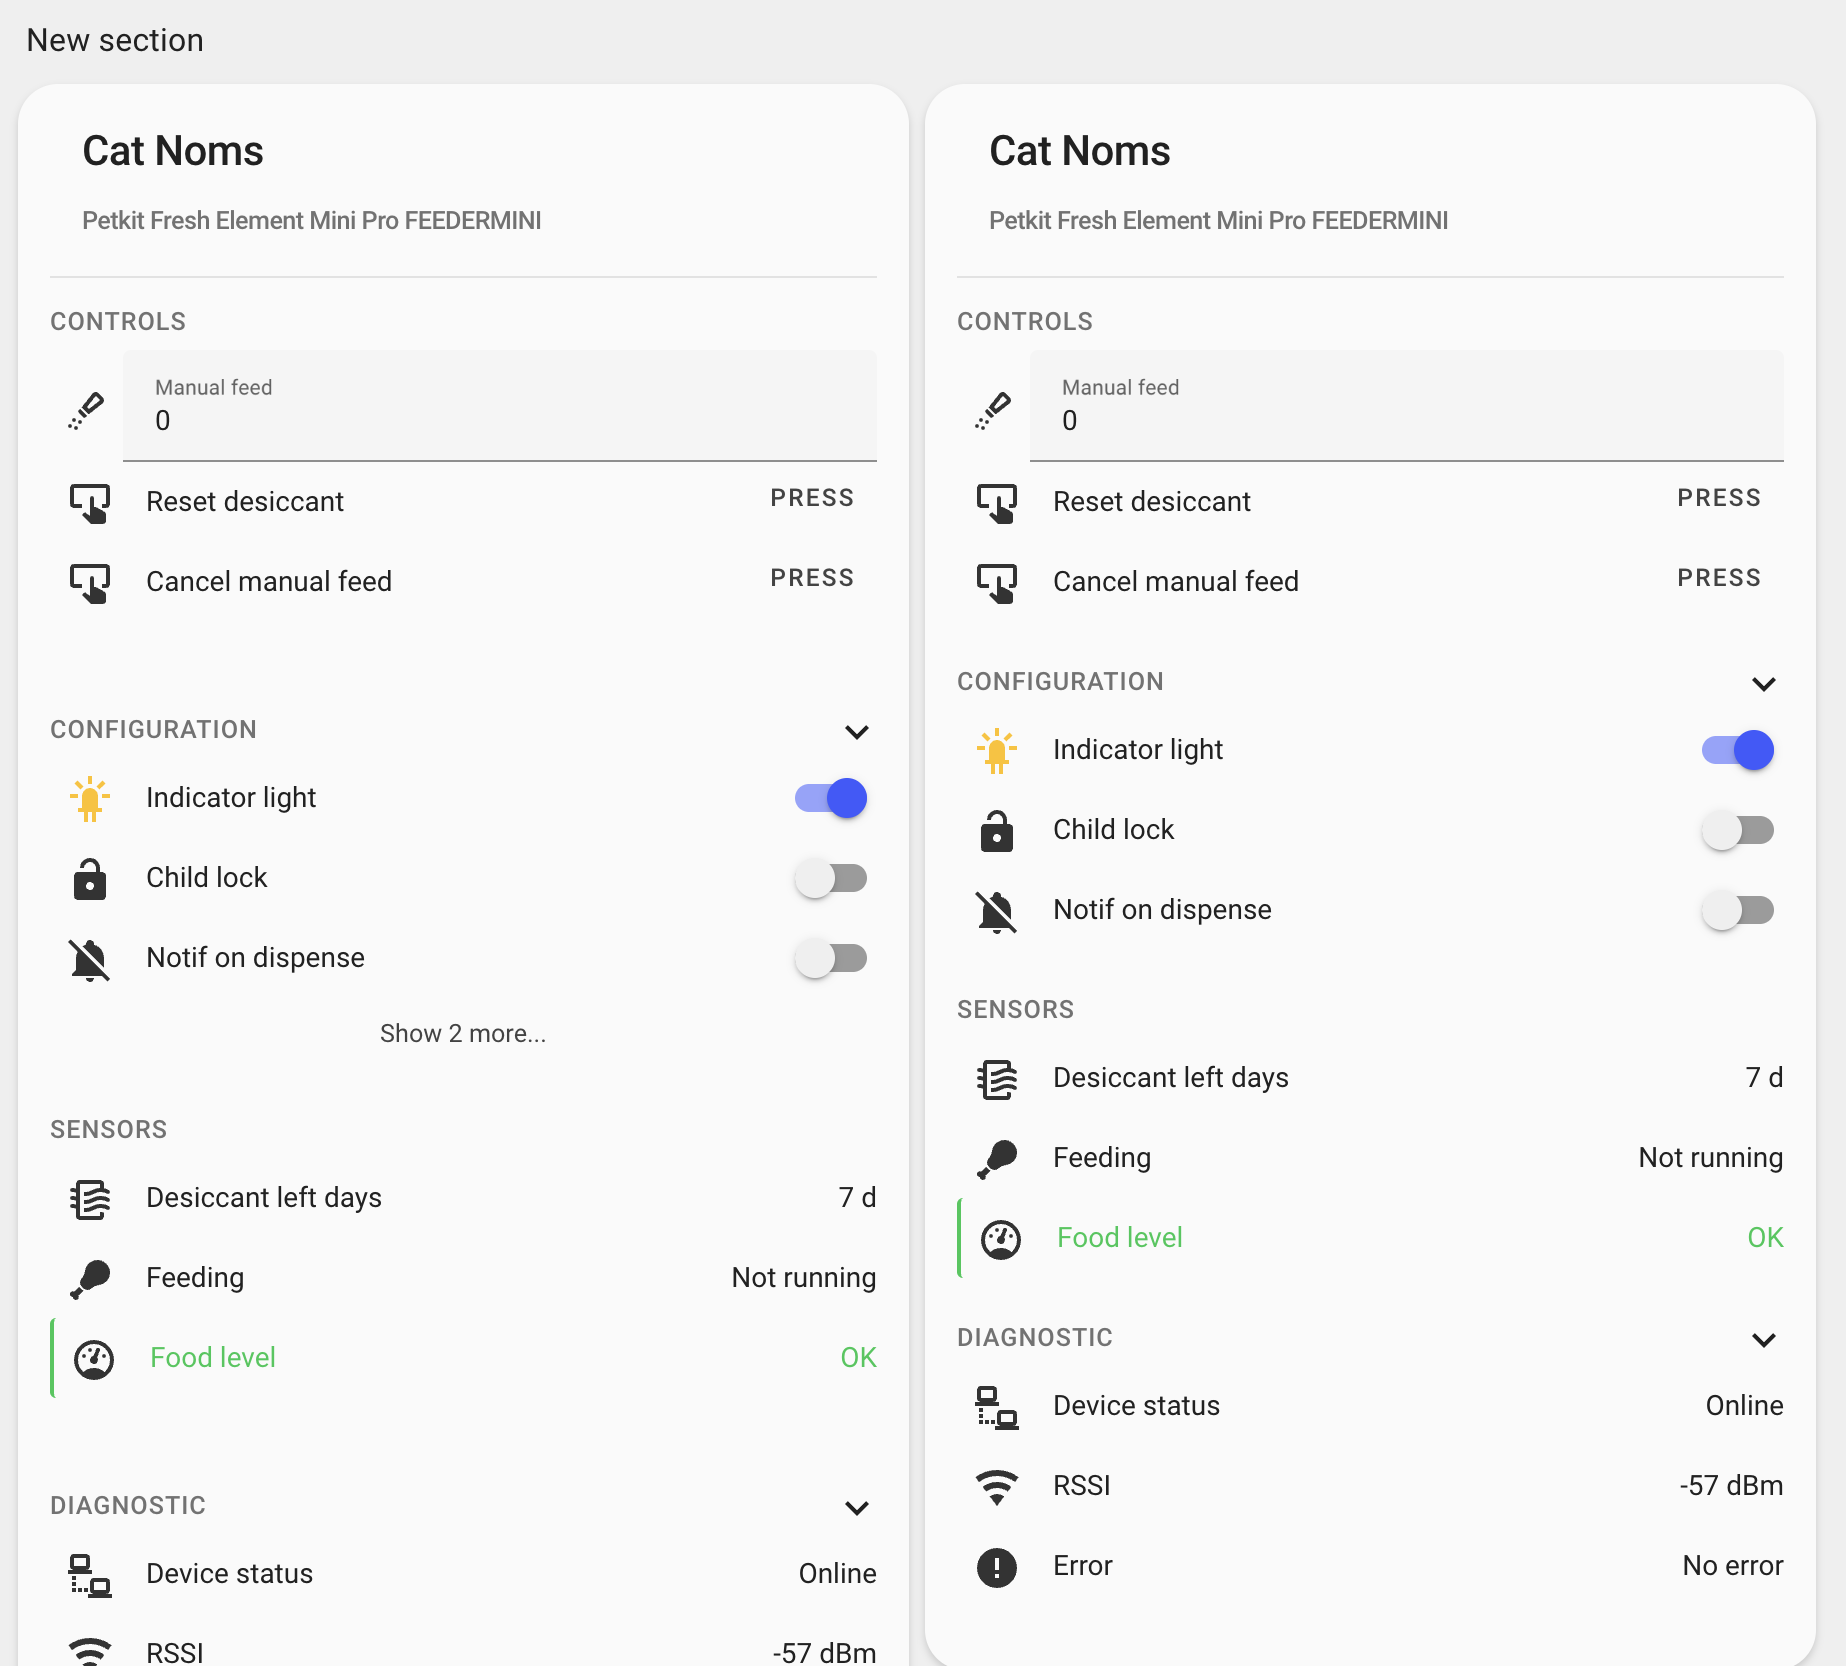Click Show 2 more link
This screenshot has width=1846, height=1666.
point(463,1033)
